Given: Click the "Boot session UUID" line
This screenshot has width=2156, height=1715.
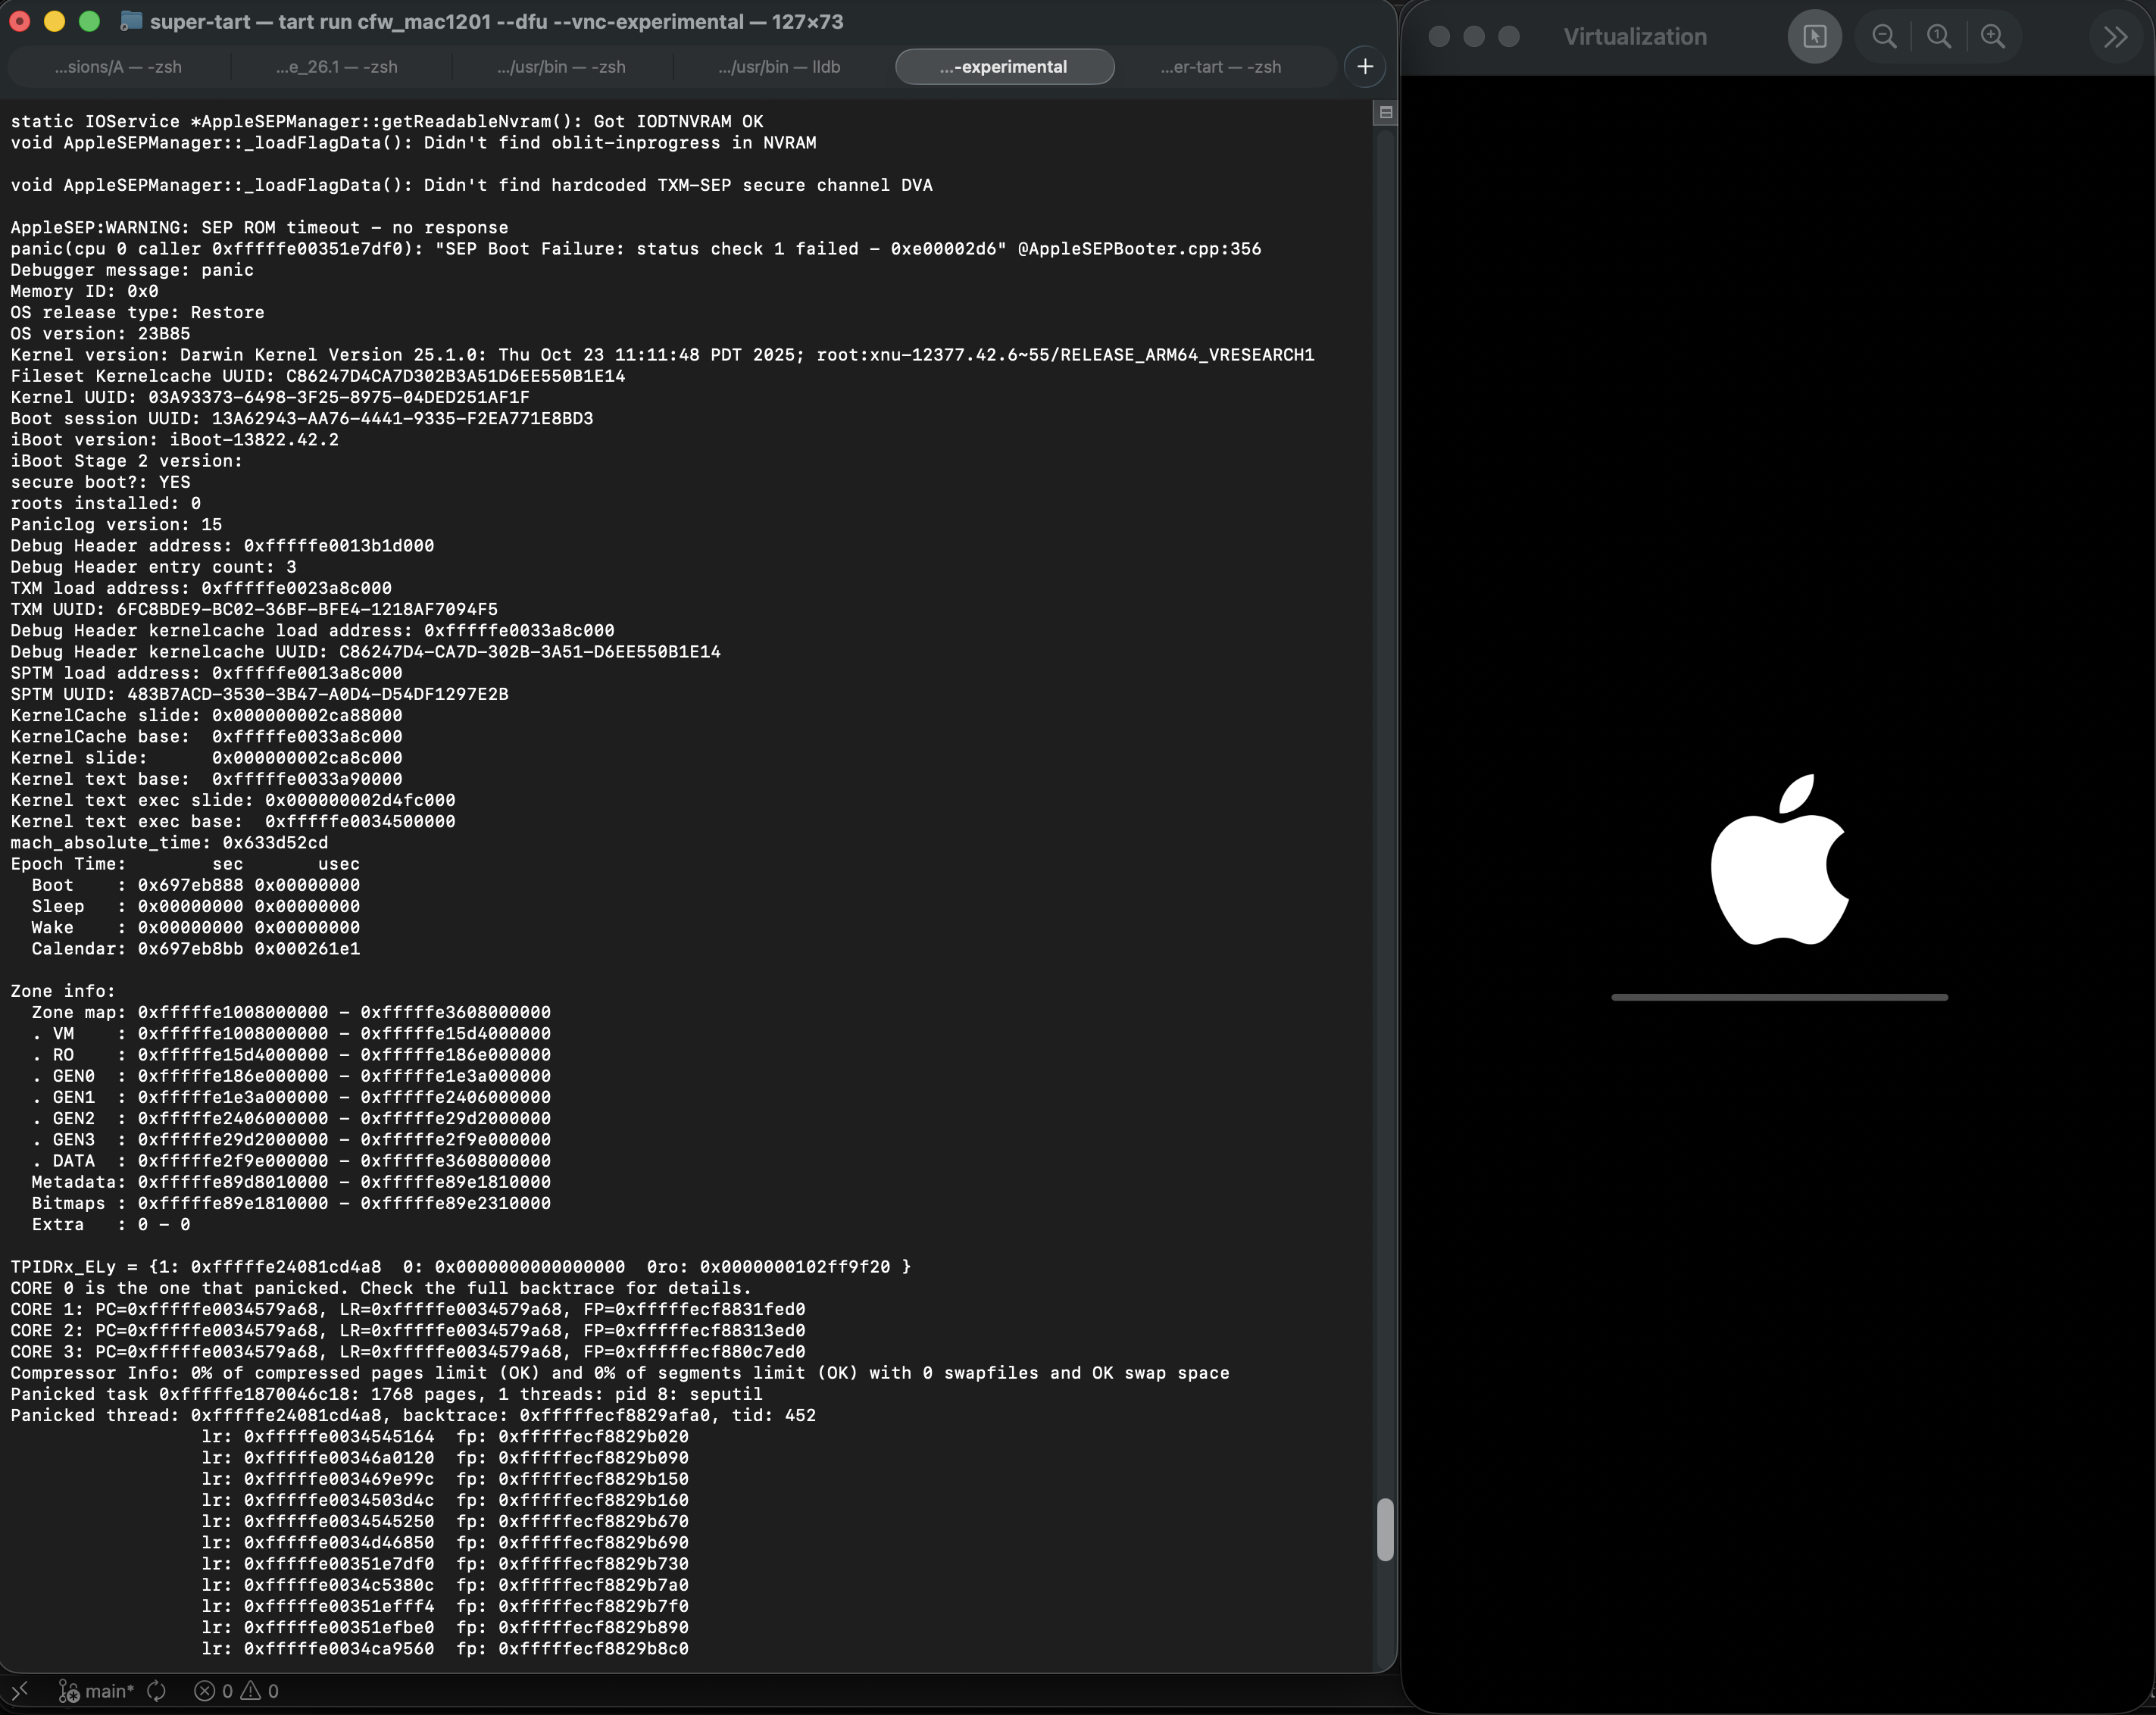Looking at the screenshot, I should pyautogui.click(x=302, y=418).
